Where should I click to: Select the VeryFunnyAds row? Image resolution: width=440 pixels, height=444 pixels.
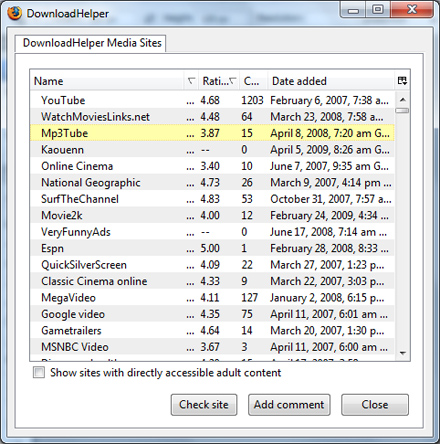pos(212,232)
